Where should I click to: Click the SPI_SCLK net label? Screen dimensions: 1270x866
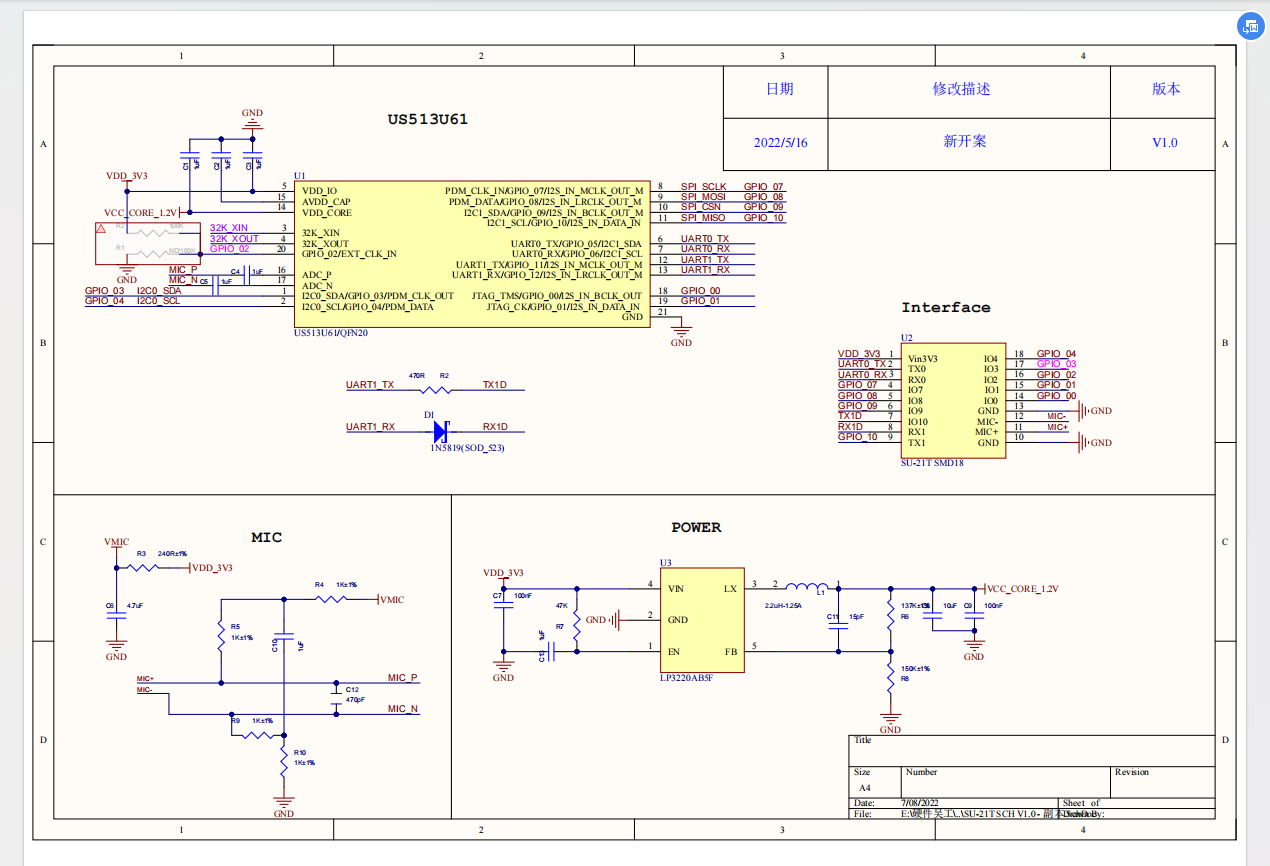pyautogui.click(x=704, y=187)
